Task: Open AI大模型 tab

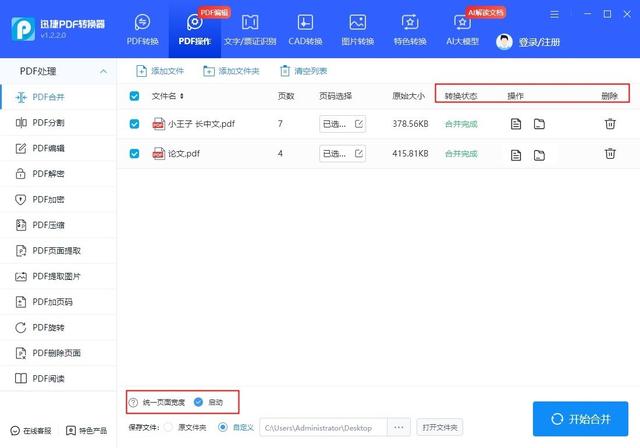Action: tap(462, 30)
